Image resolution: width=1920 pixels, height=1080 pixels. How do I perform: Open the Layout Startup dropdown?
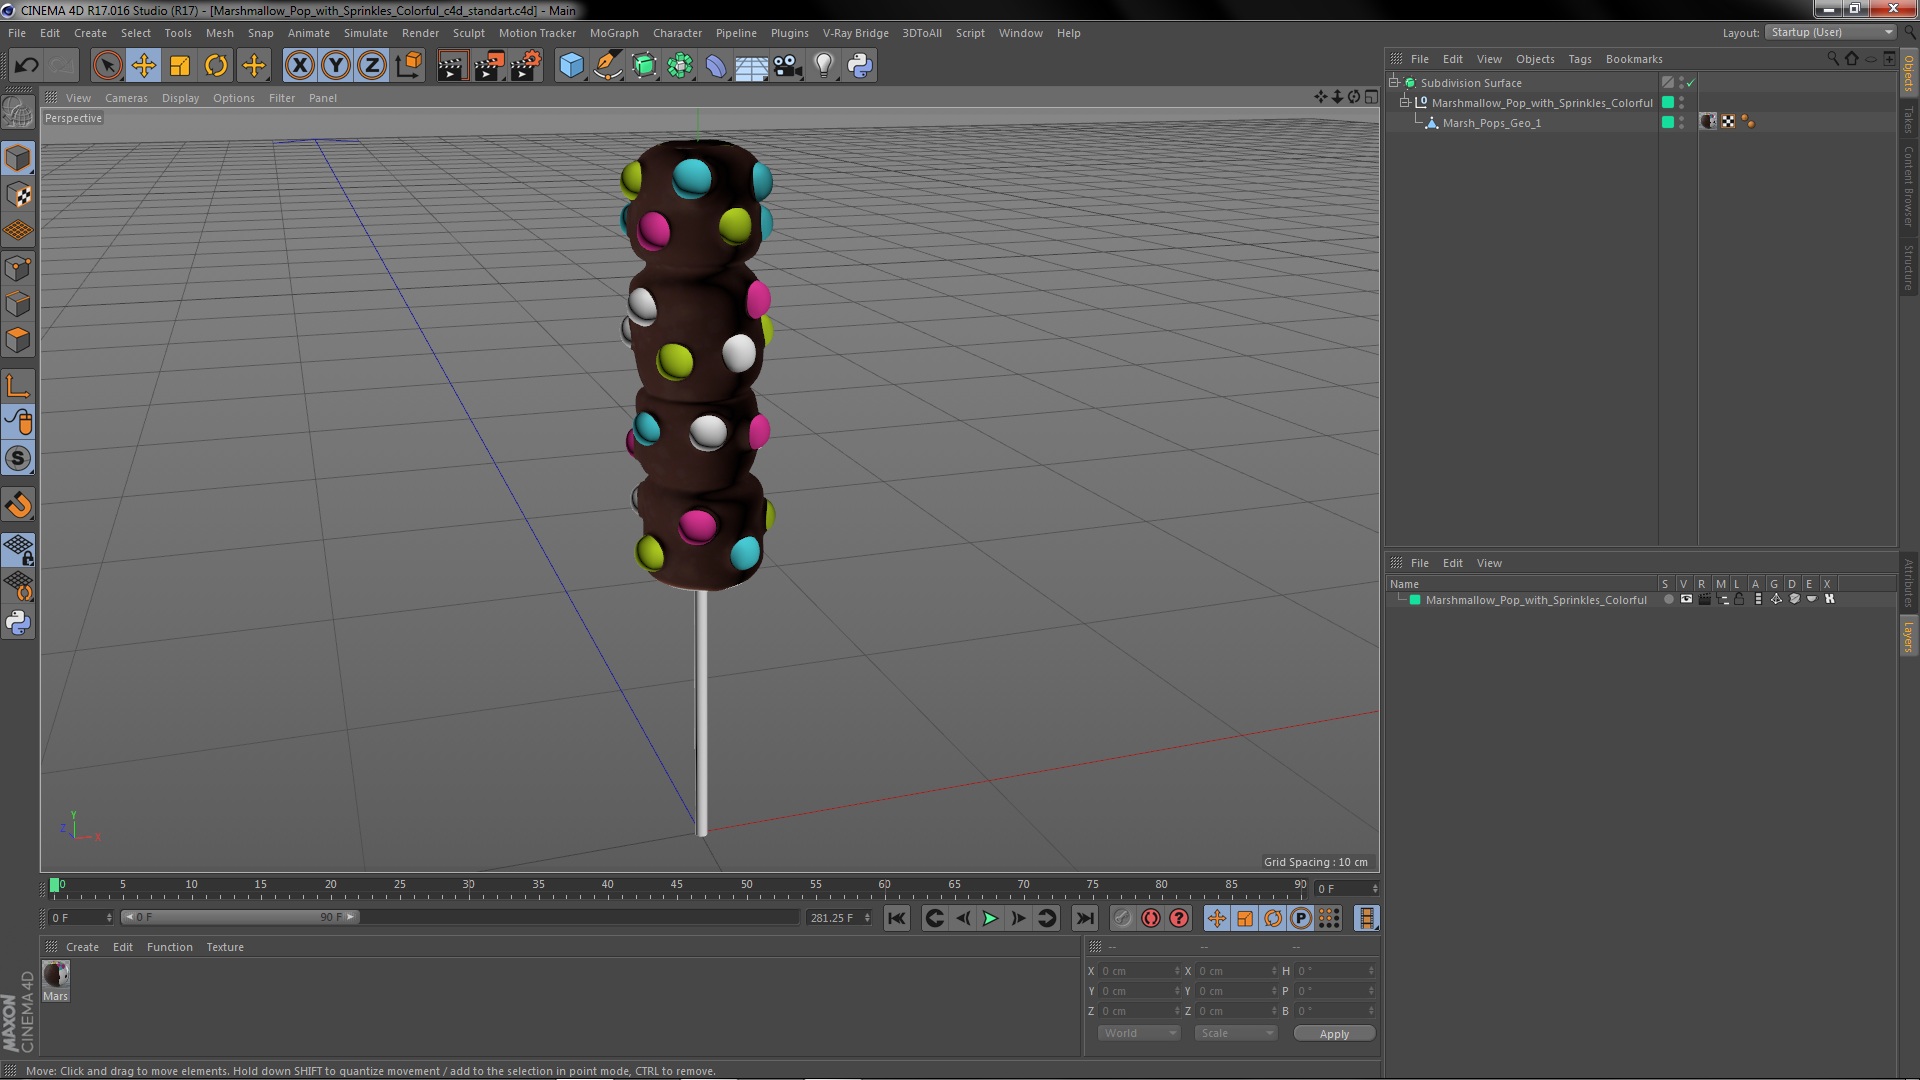1831,33
